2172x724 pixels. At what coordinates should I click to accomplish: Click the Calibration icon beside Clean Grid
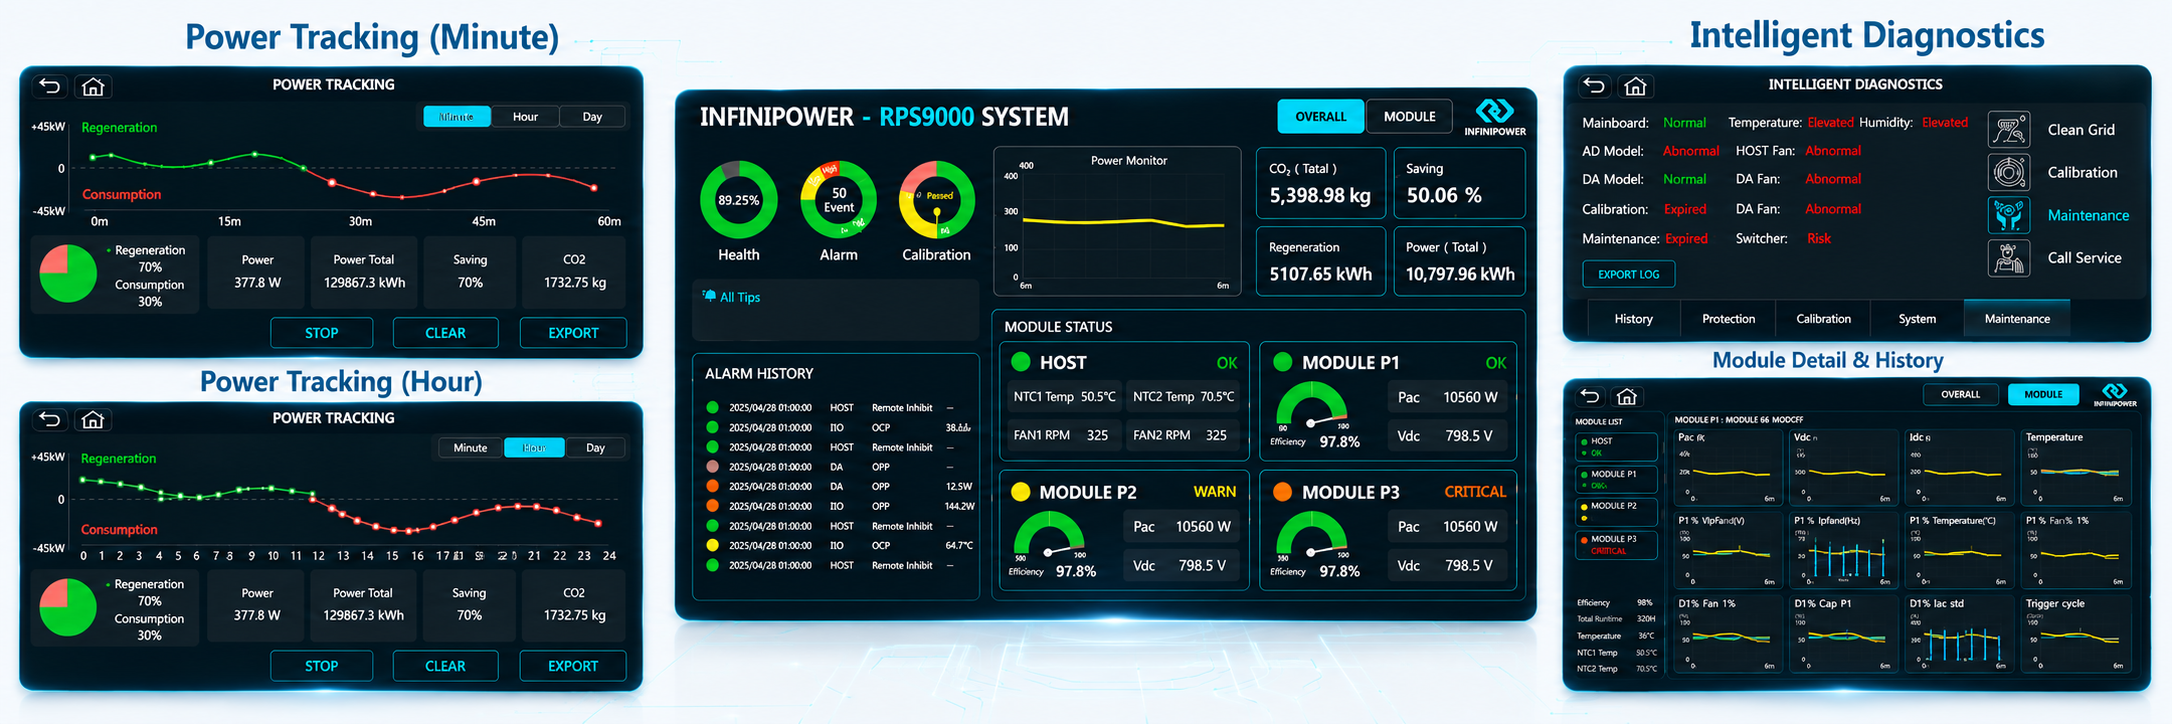[x=2009, y=172]
